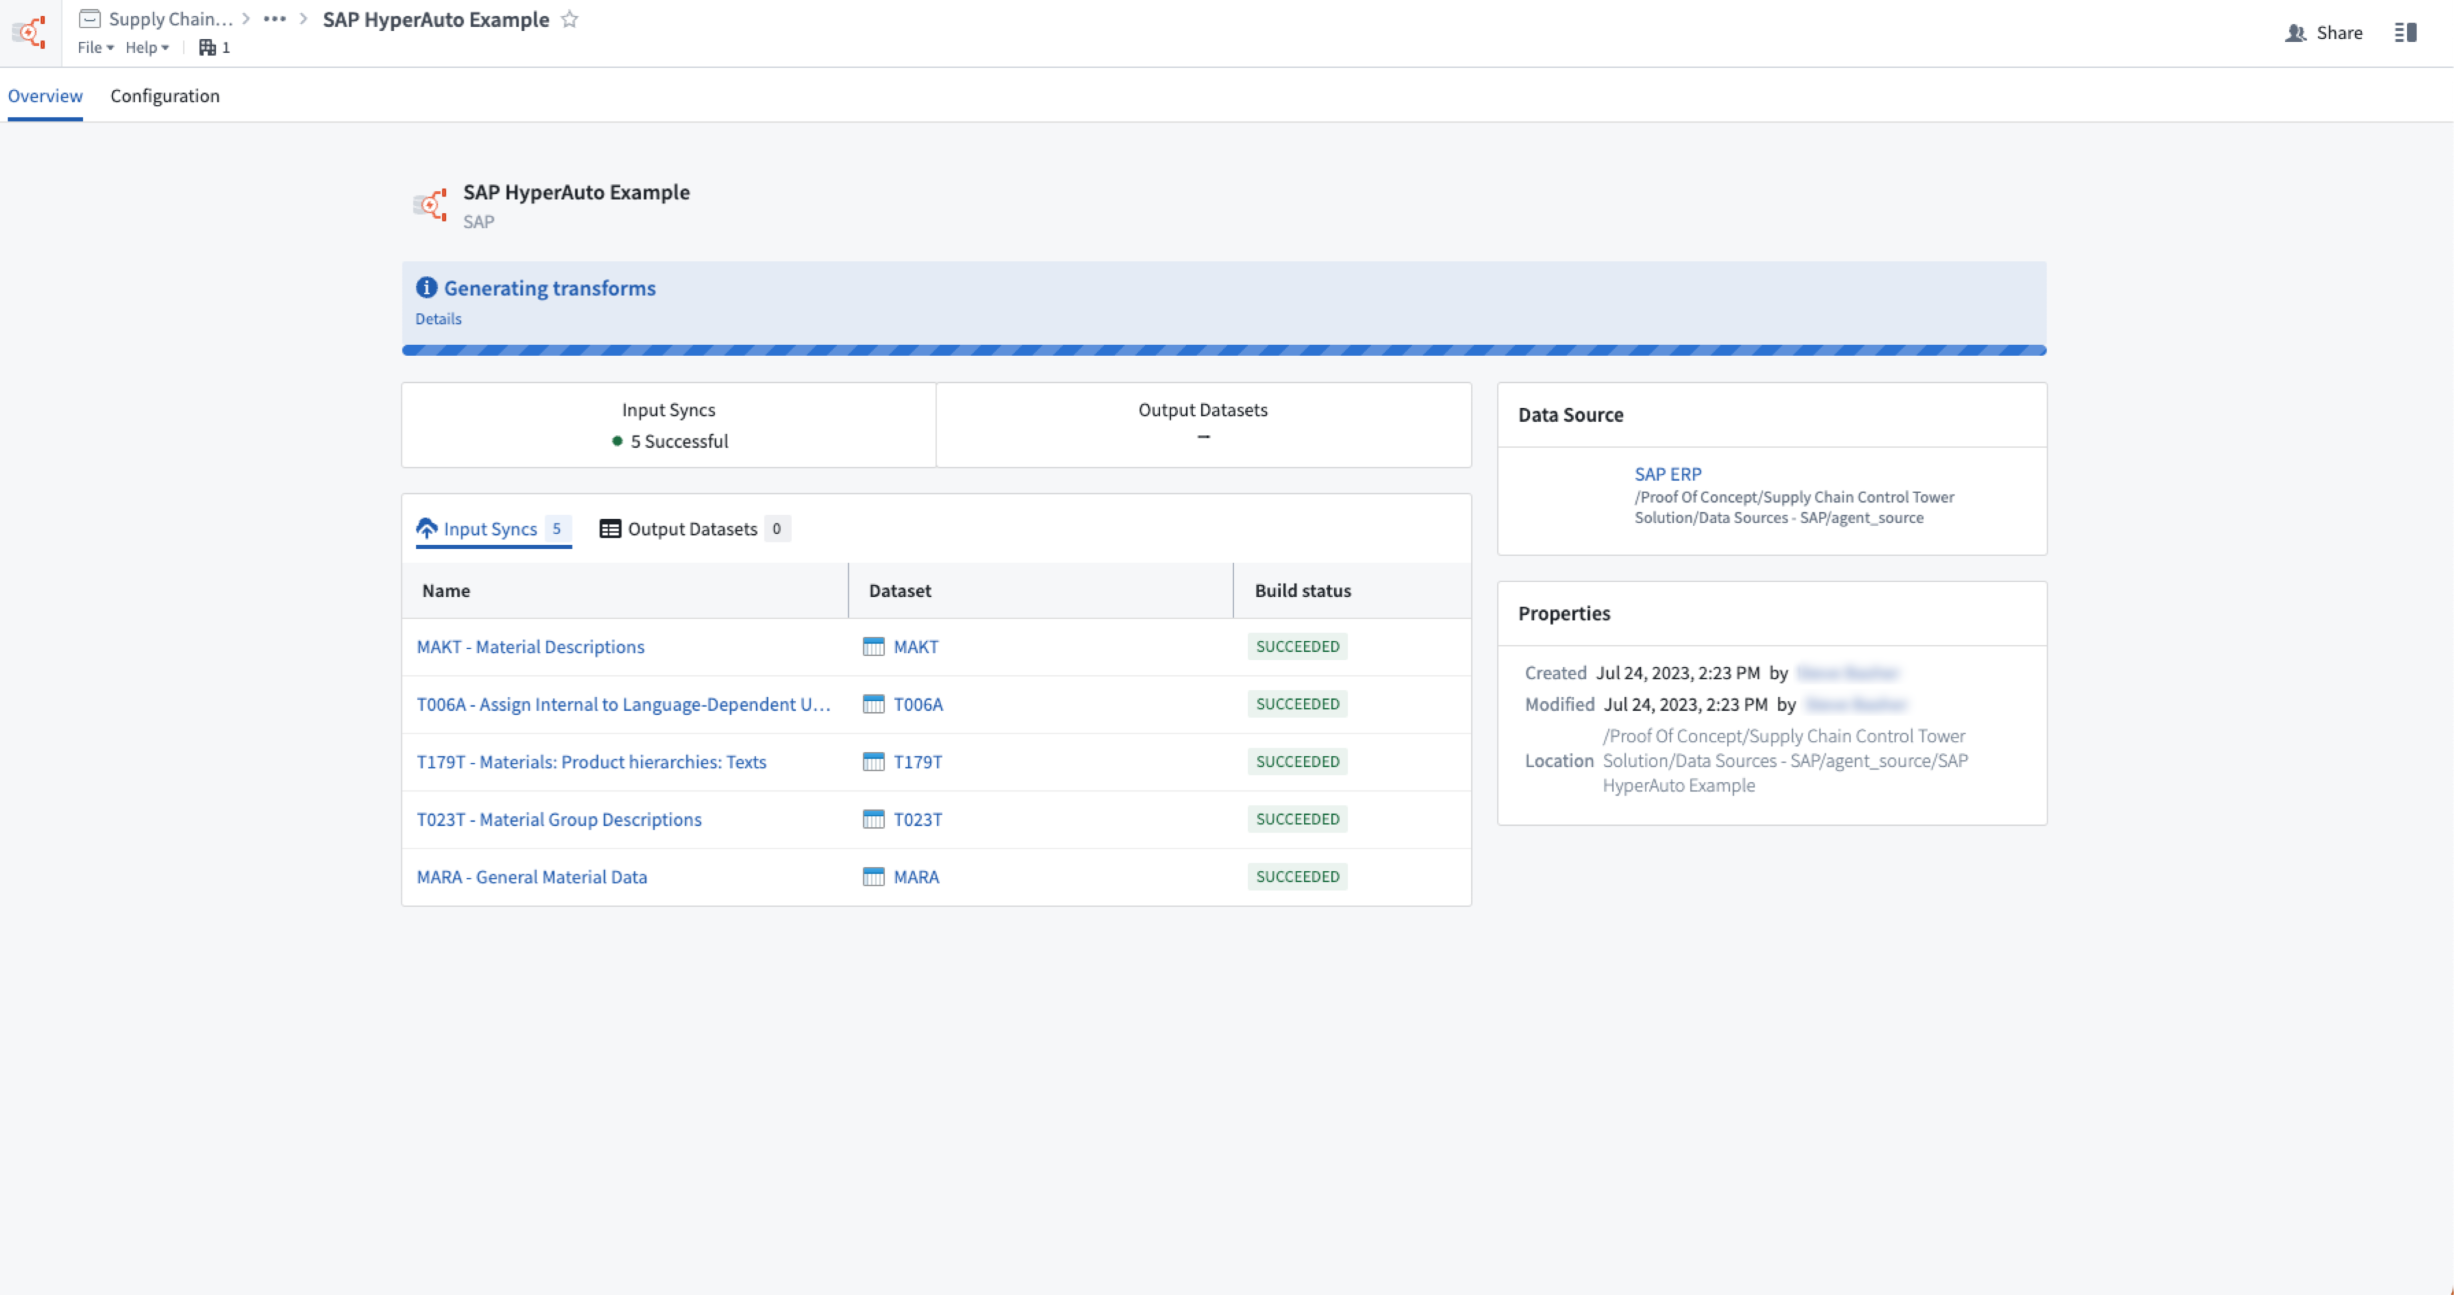Click SUCCEEDED status in T006A row
Viewport: 2455px width, 1295px height.
click(1297, 704)
